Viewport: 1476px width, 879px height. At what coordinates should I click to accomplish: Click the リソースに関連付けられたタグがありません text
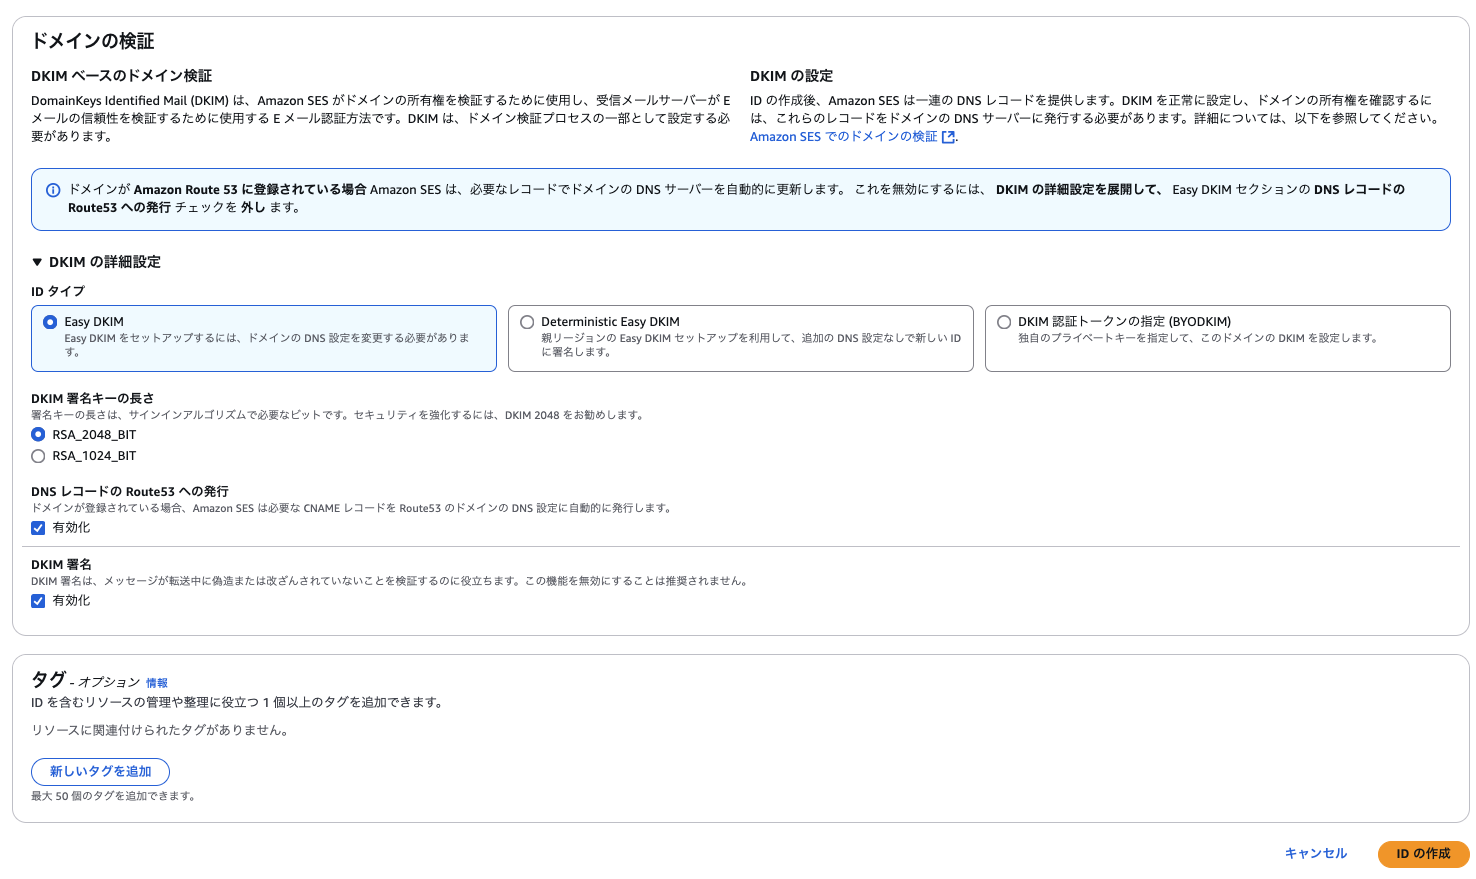pos(162,731)
